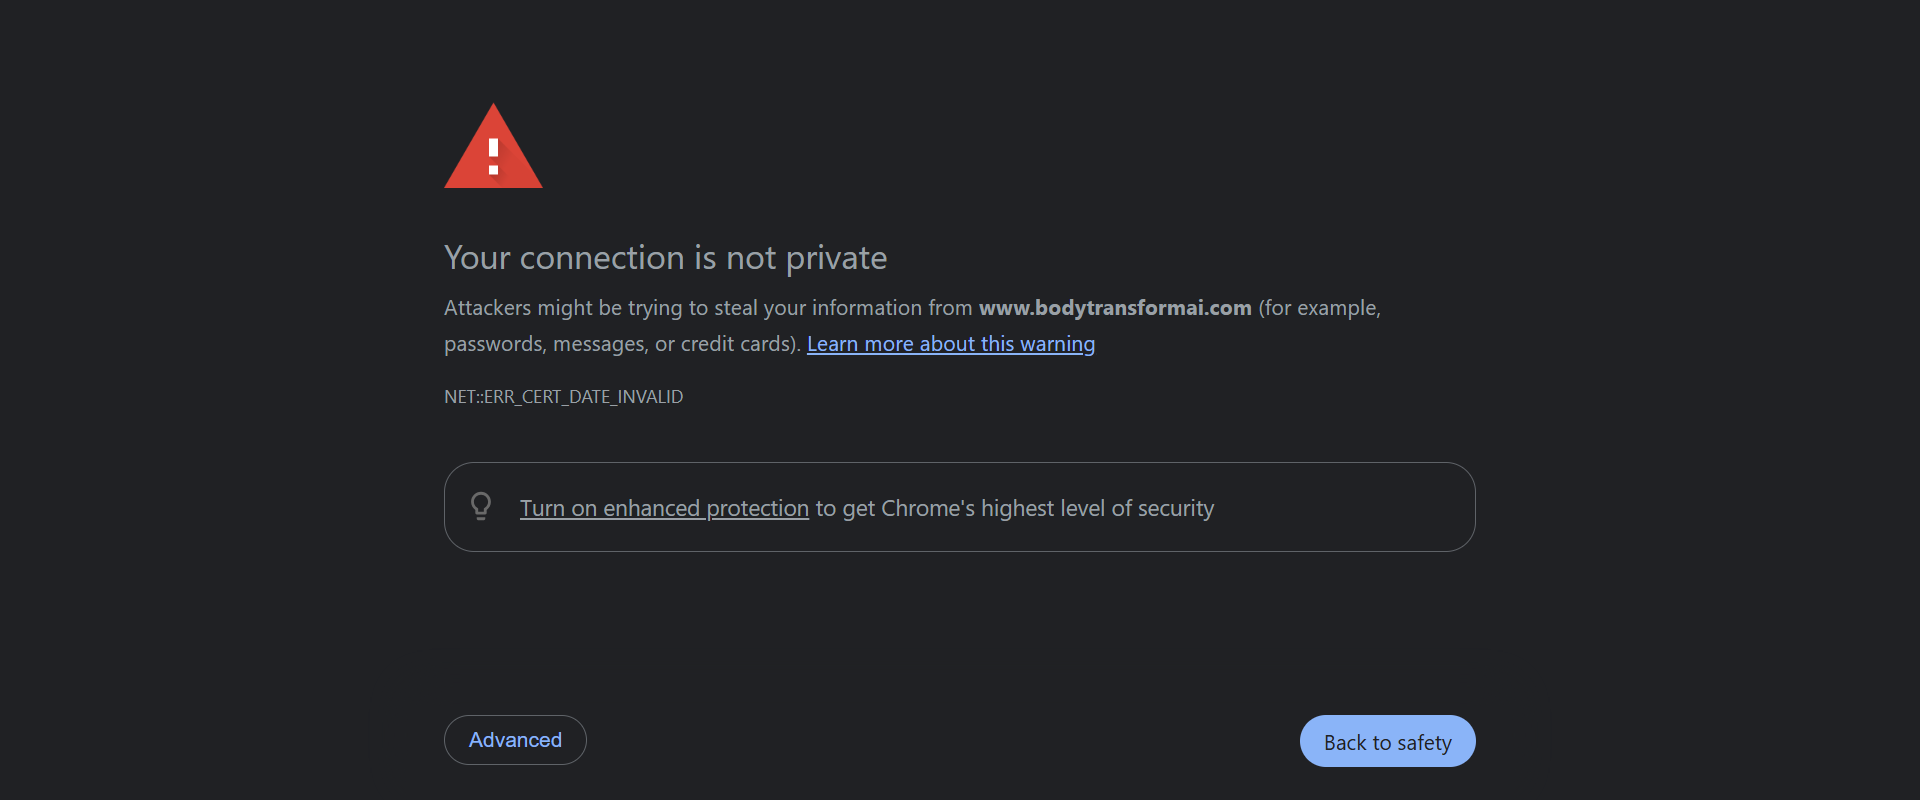The height and width of the screenshot is (800, 1920).
Task: Click the word "warning" in the Learn more link
Action: point(1057,344)
